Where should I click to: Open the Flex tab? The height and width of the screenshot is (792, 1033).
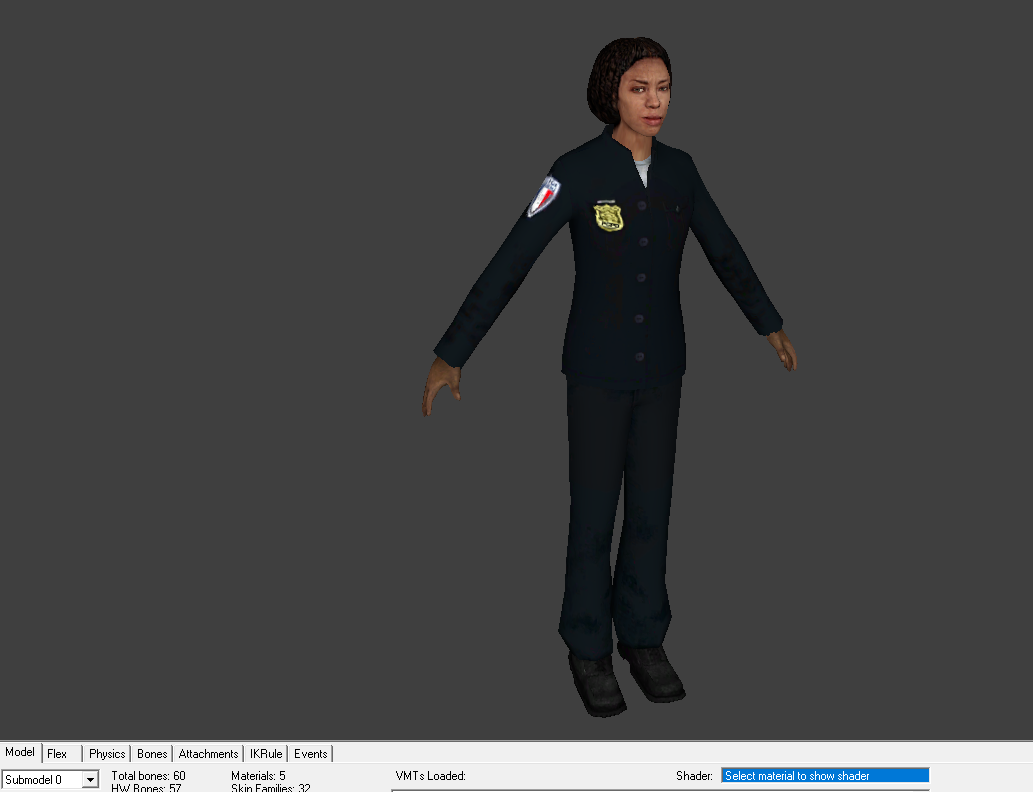[58, 754]
